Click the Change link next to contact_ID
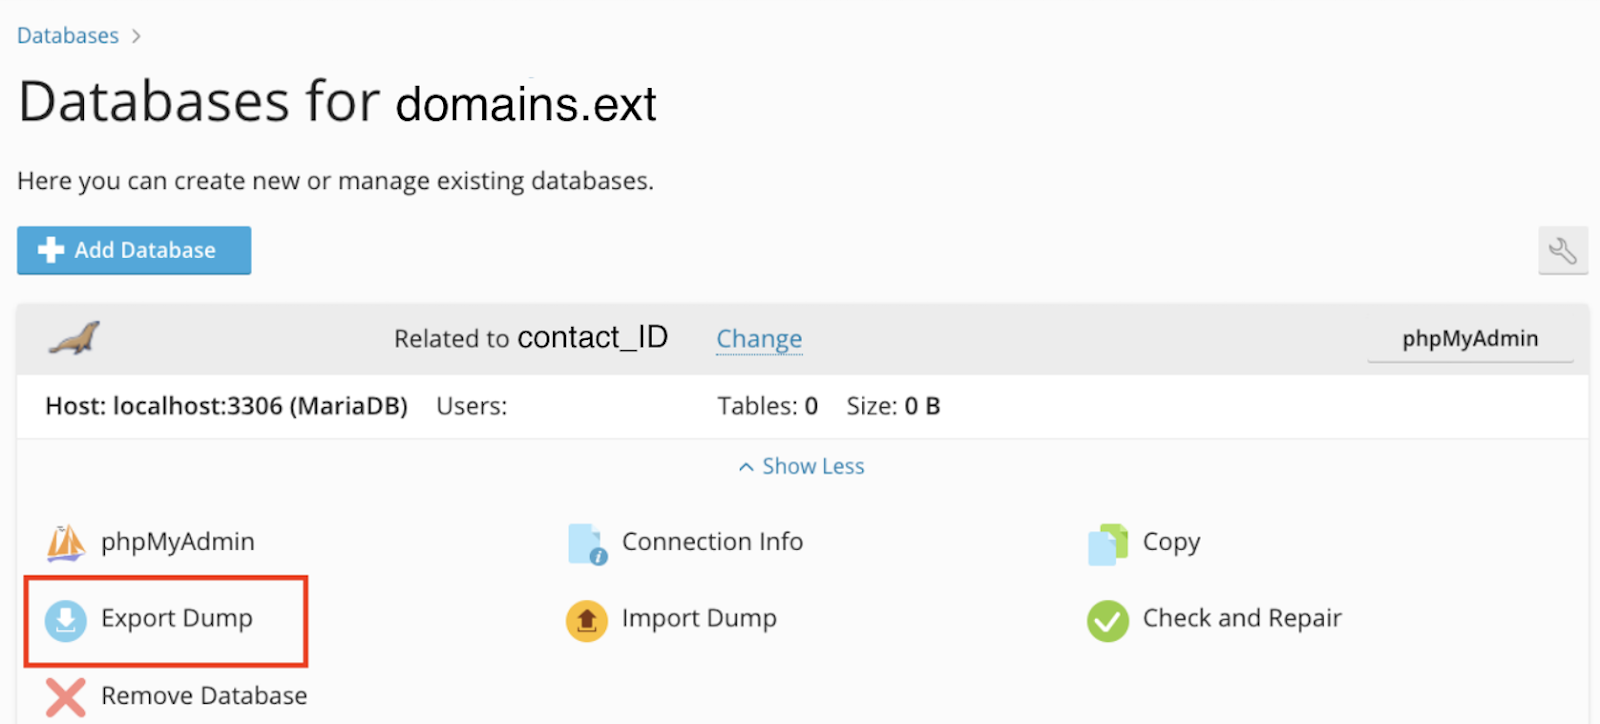The height and width of the screenshot is (724, 1600). tap(758, 338)
